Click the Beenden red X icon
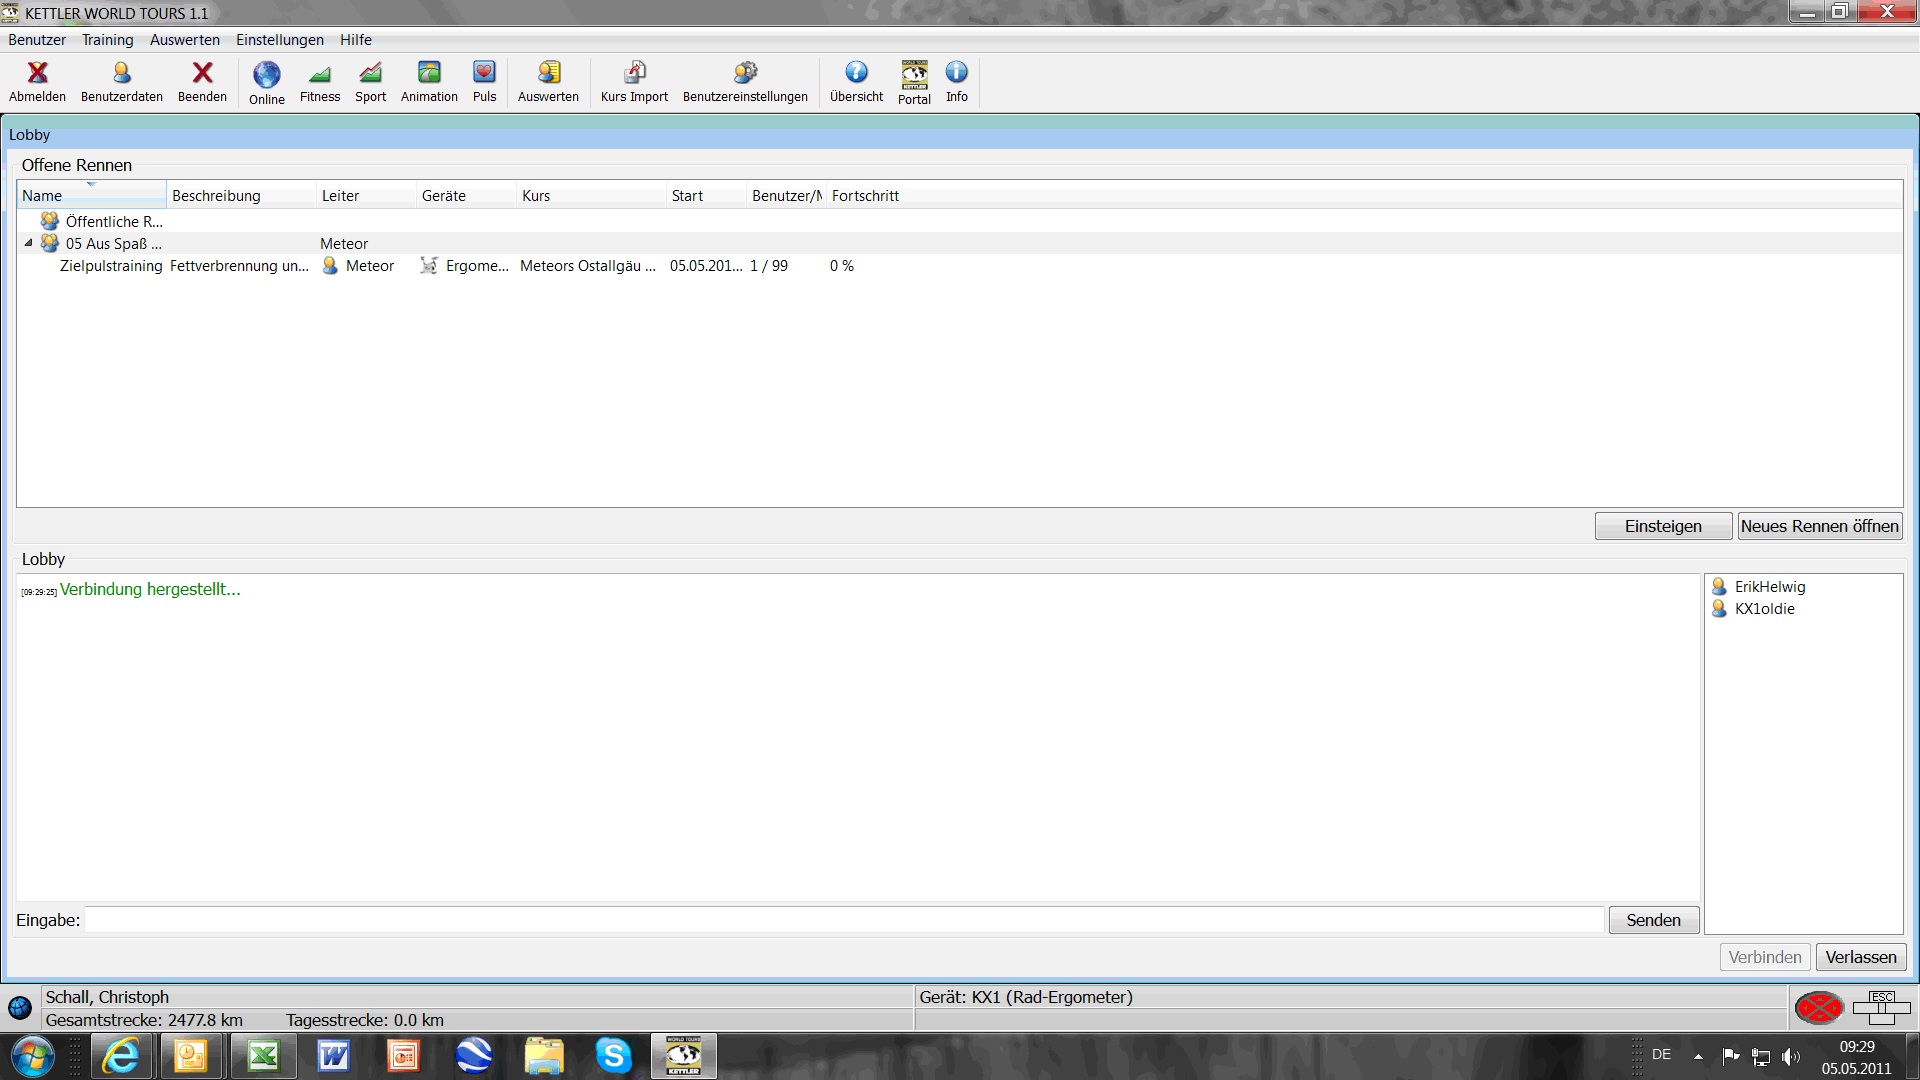1920x1080 pixels. coord(202,72)
